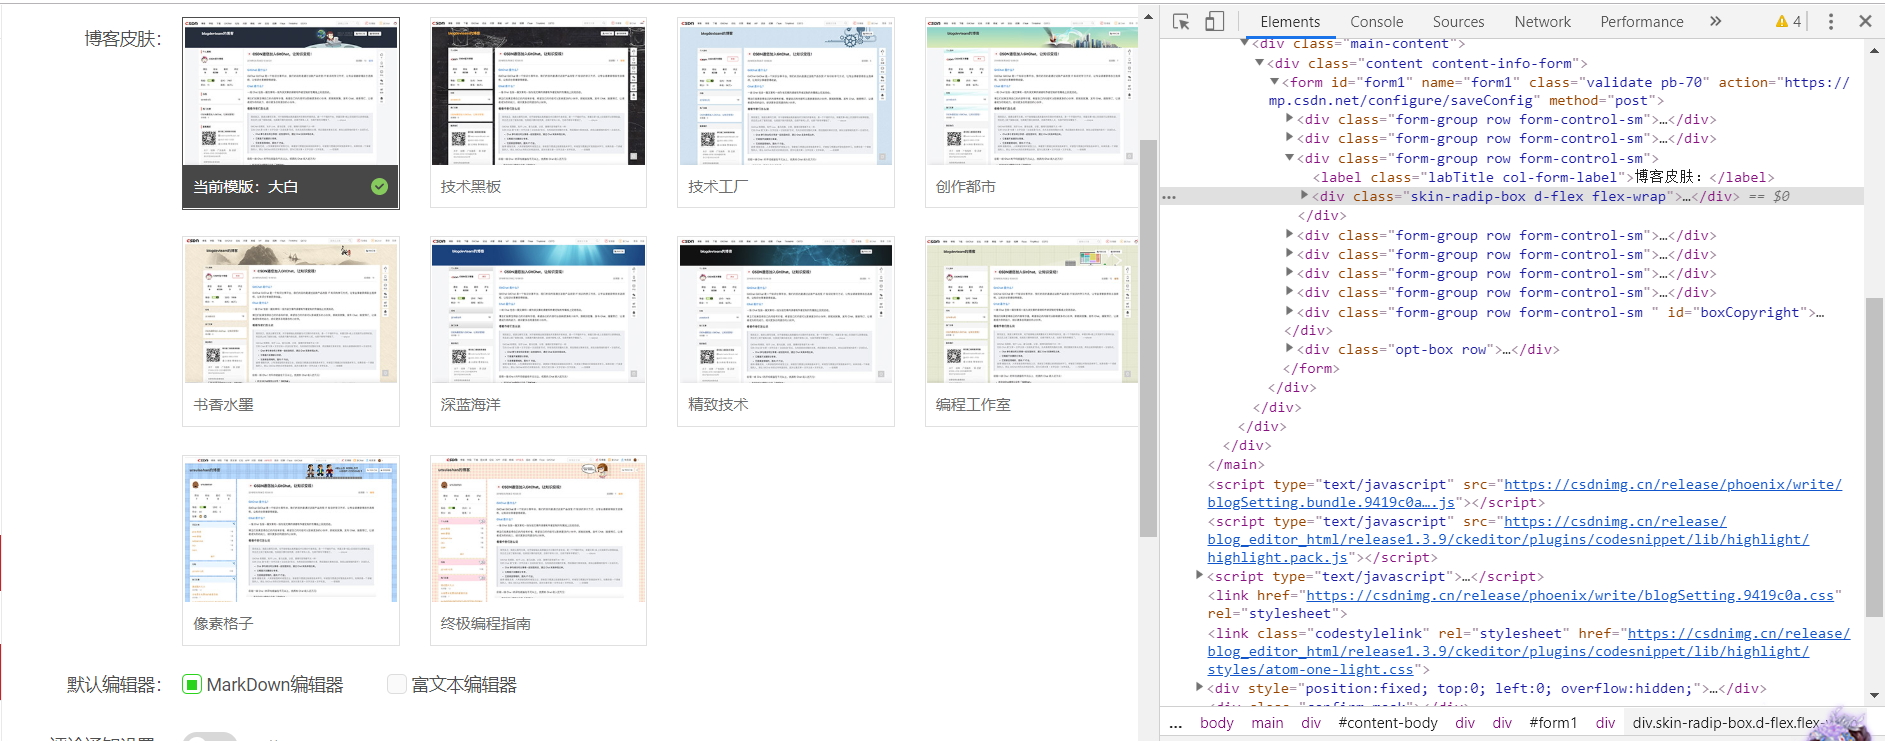Choose the 书香水墨 skin

(291, 331)
